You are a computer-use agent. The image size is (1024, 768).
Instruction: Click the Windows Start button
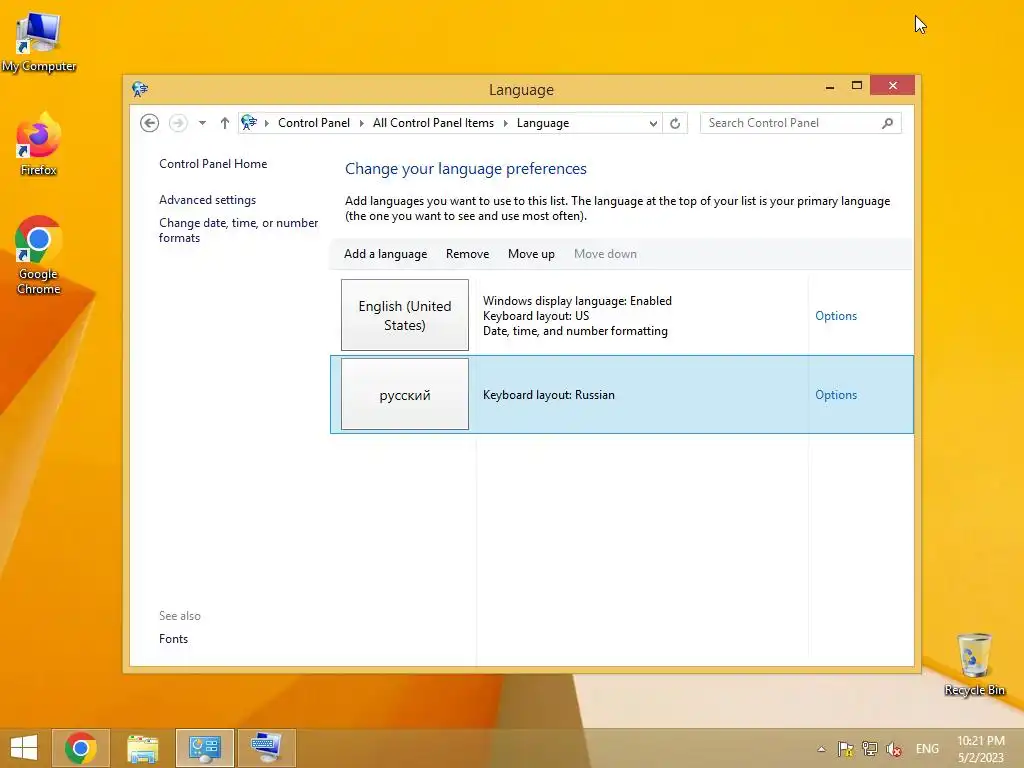[24, 748]
